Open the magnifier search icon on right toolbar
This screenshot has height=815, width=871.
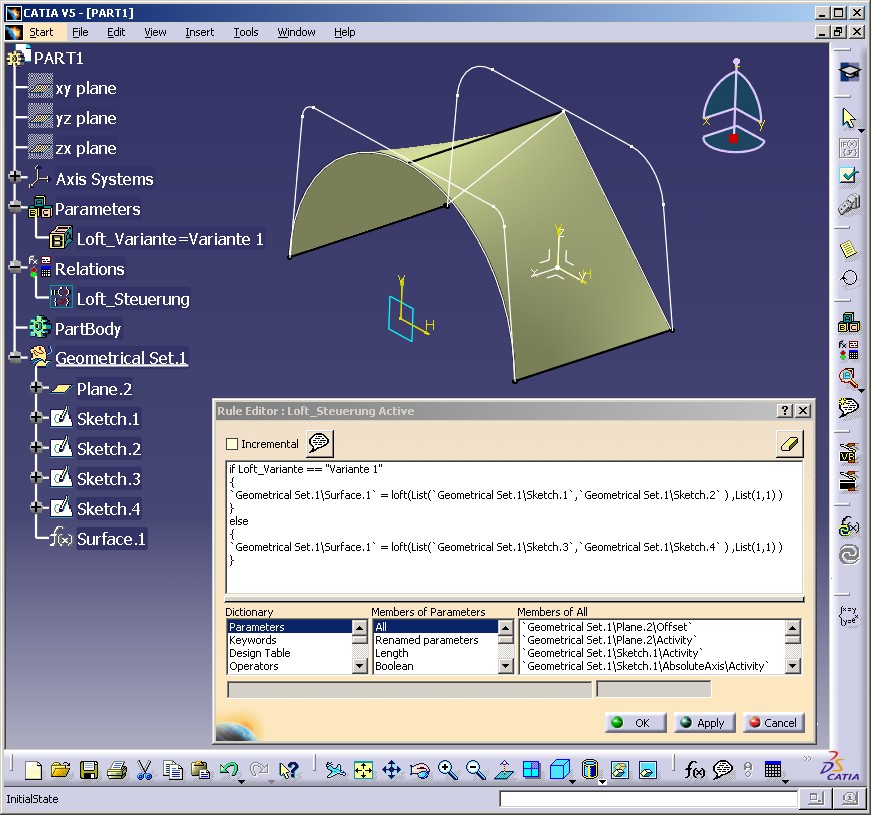coord(849,378)
